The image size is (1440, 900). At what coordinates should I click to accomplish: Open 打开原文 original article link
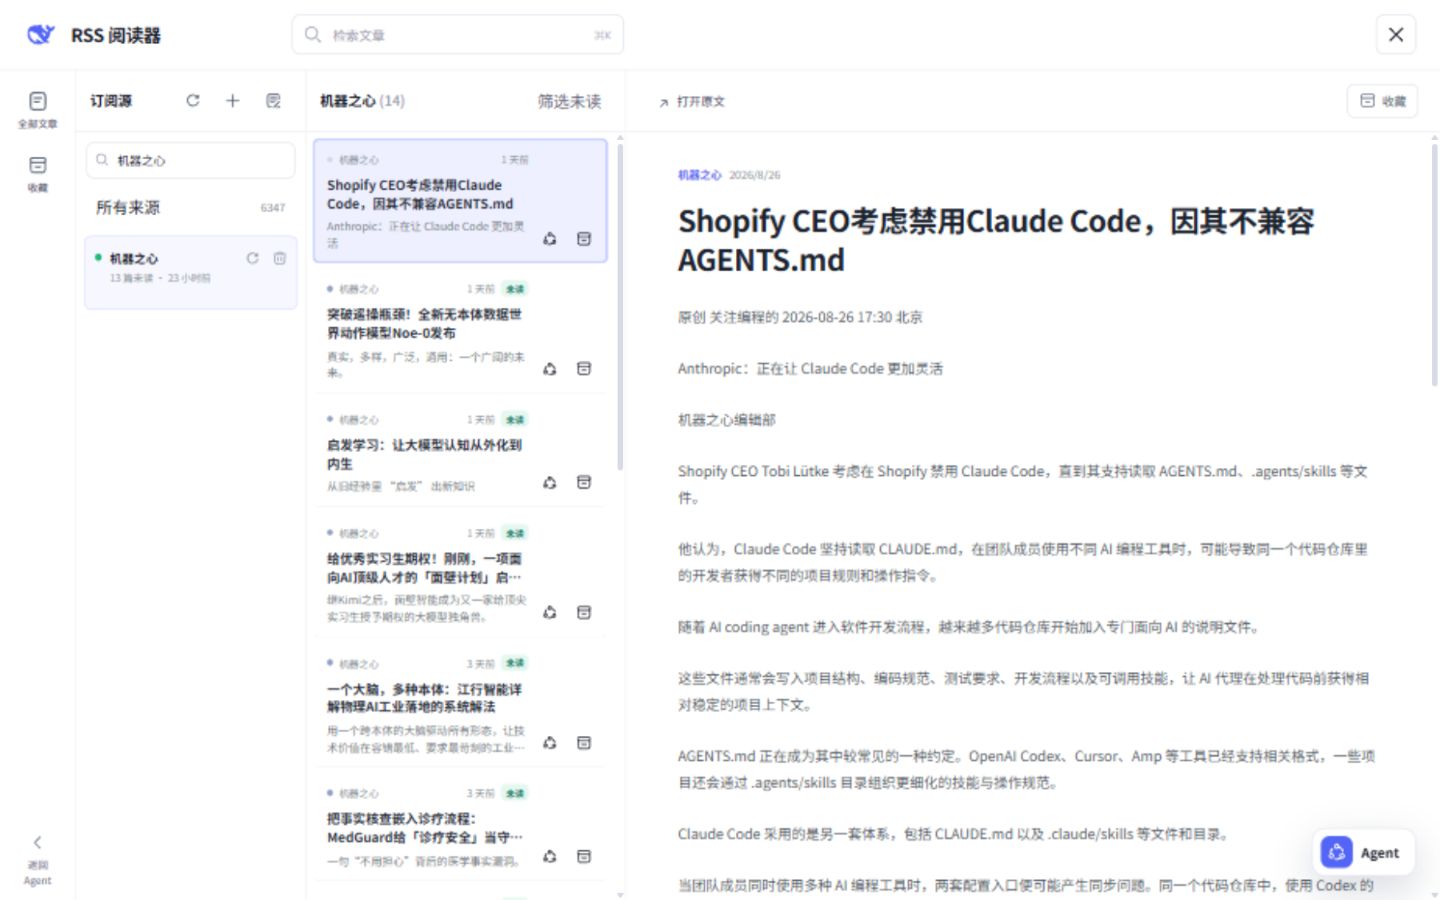click(x=692, y=101)
